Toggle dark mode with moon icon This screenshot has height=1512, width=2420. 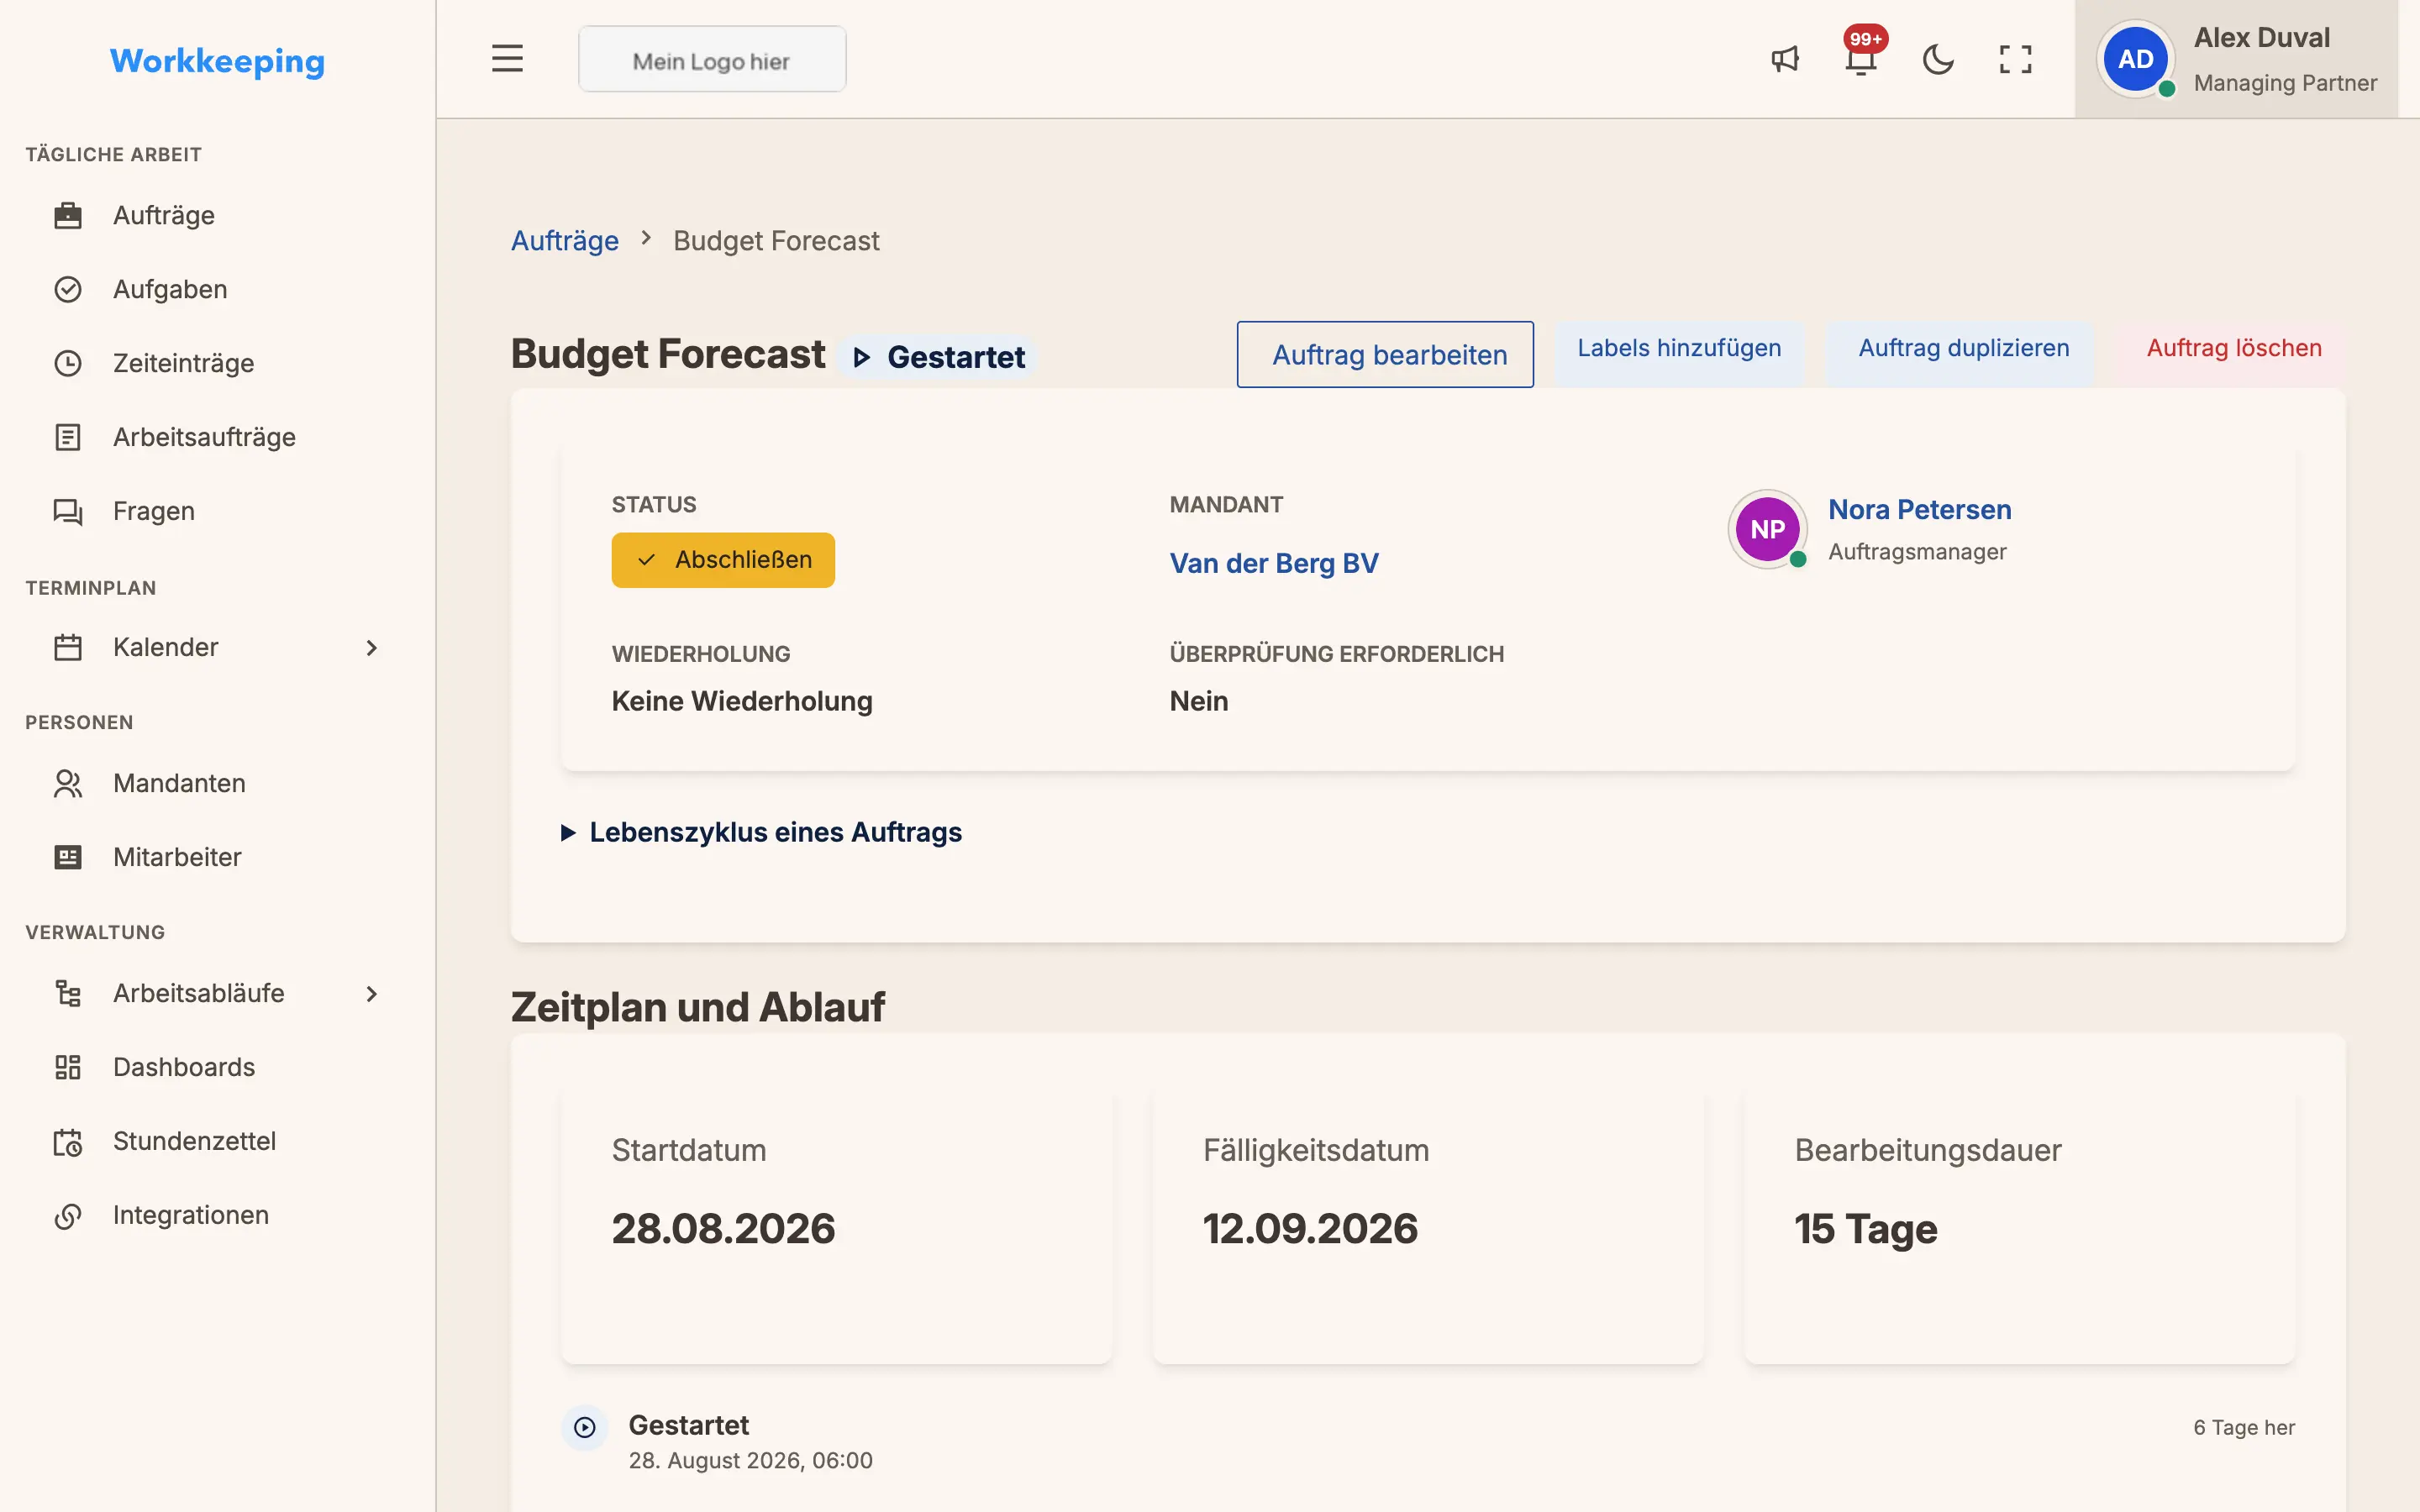tap(1938, 59)
